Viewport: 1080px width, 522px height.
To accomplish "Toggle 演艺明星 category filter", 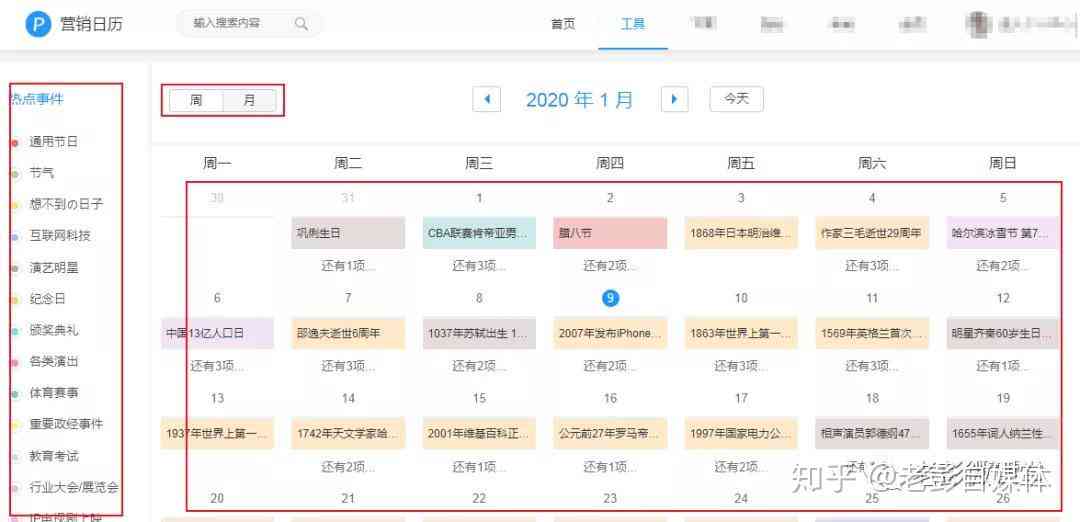I will pyautogui.click(x=53, y=267).
